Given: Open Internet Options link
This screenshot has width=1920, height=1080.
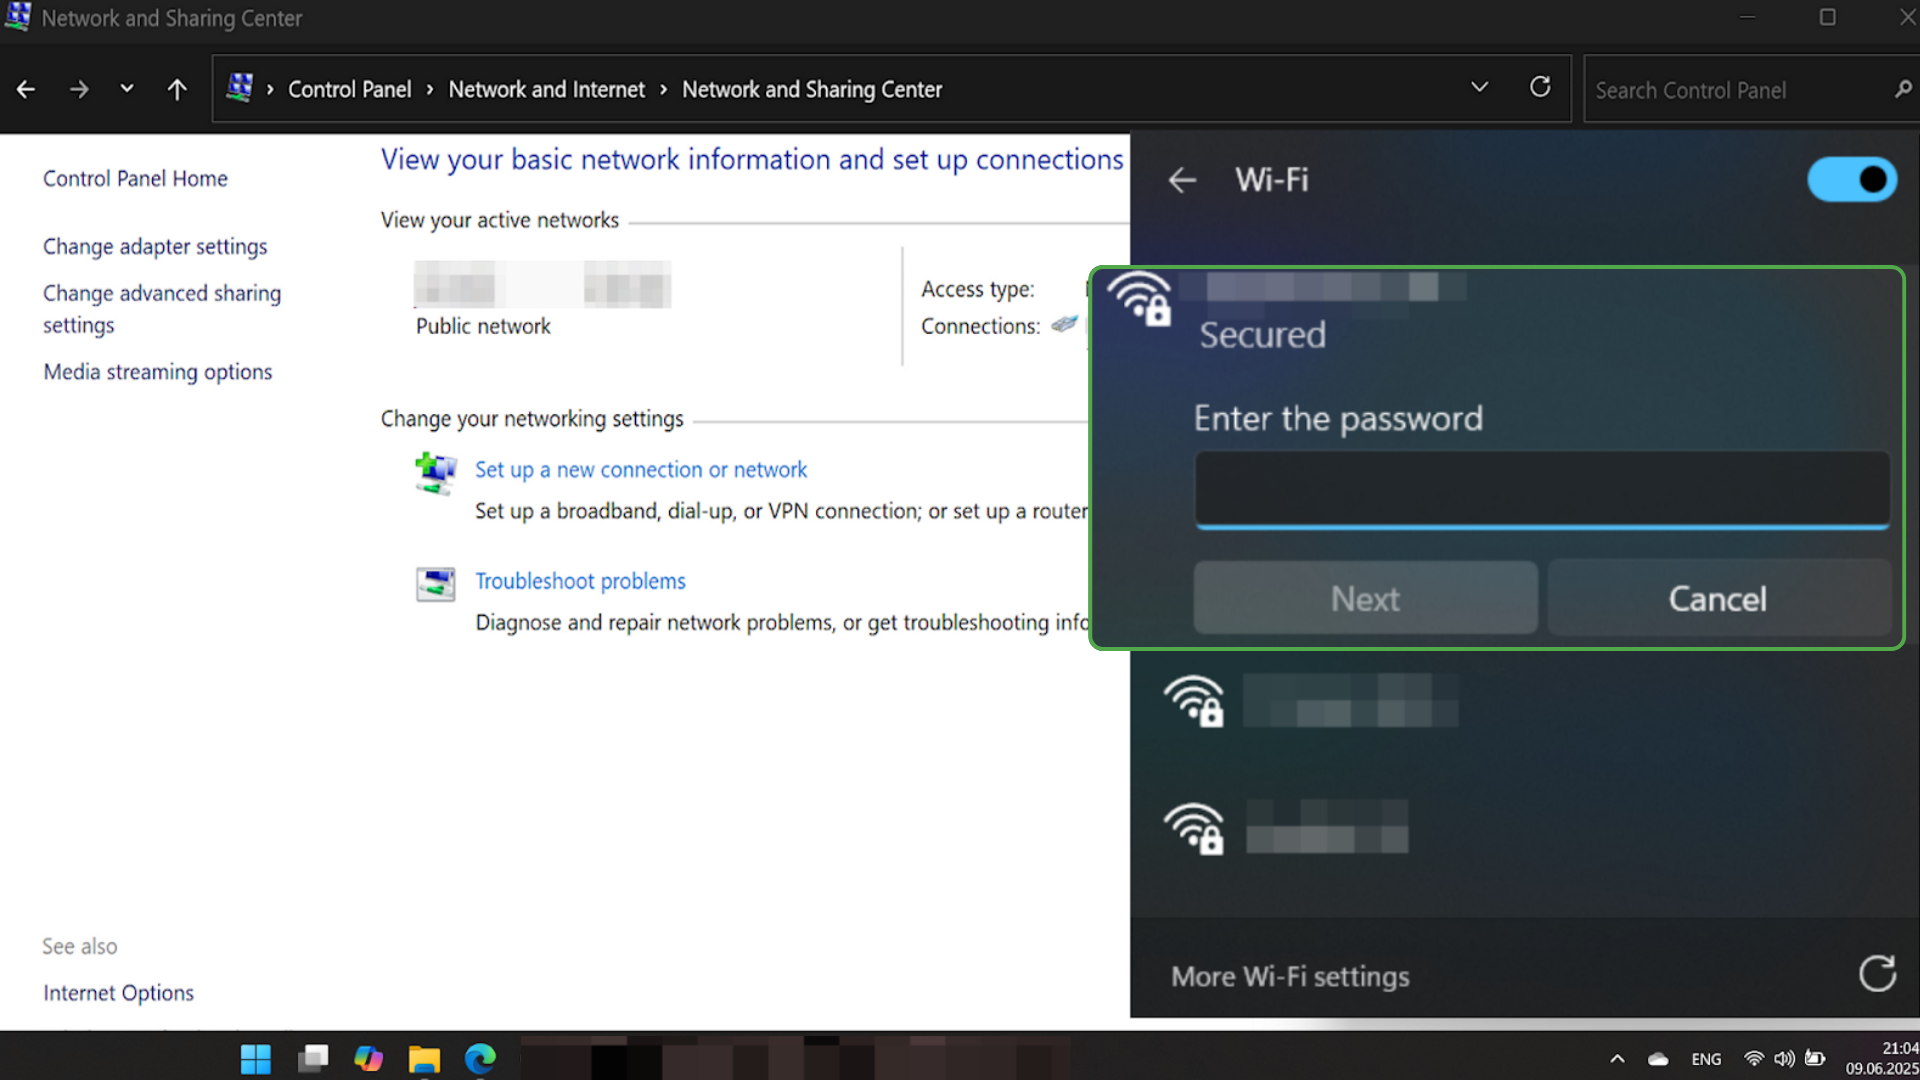Looking at the screenshot, I should click(x=118, y=993).
